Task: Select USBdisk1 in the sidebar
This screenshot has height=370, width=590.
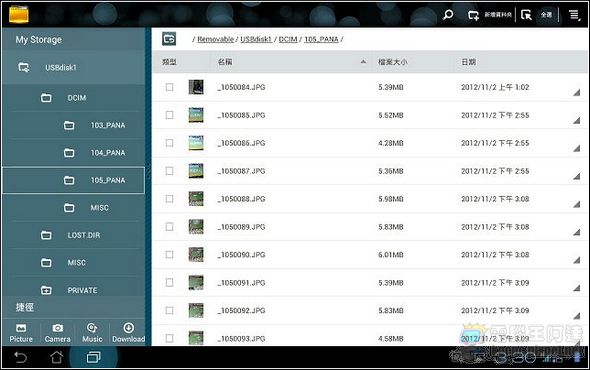Action: 73,67
